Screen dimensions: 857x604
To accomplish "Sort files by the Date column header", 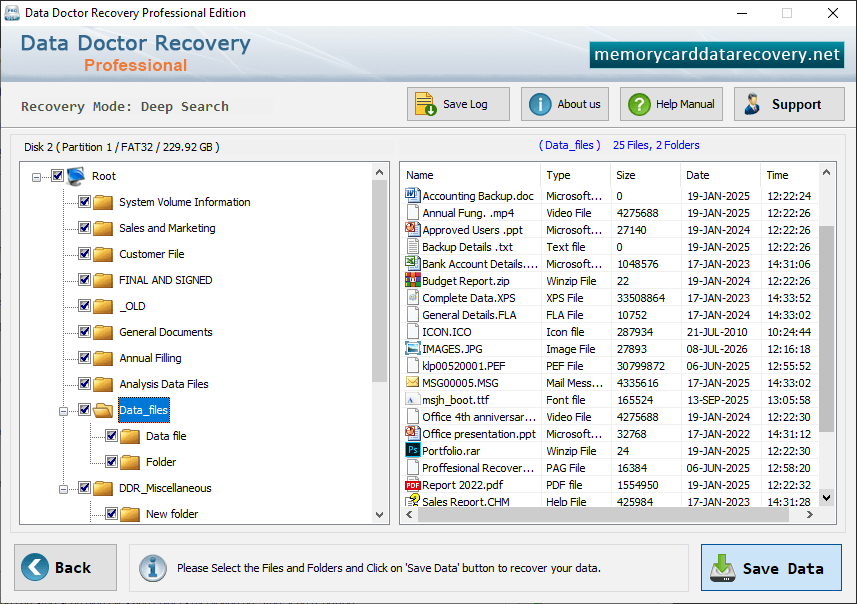I will [x=720, y=175].
